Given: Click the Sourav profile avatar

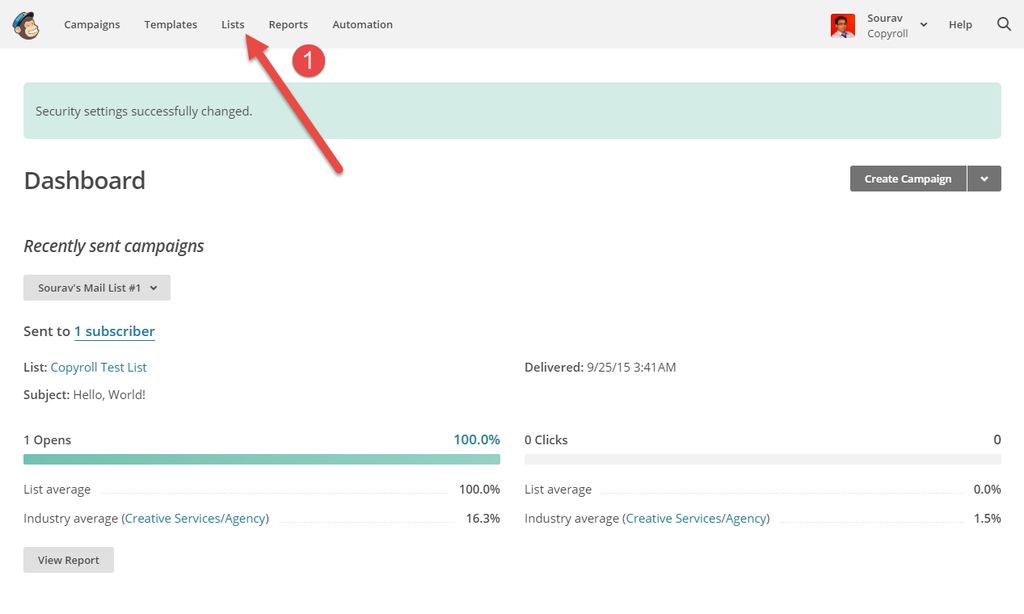Looking at the screenshot, I should click(842, 25).
